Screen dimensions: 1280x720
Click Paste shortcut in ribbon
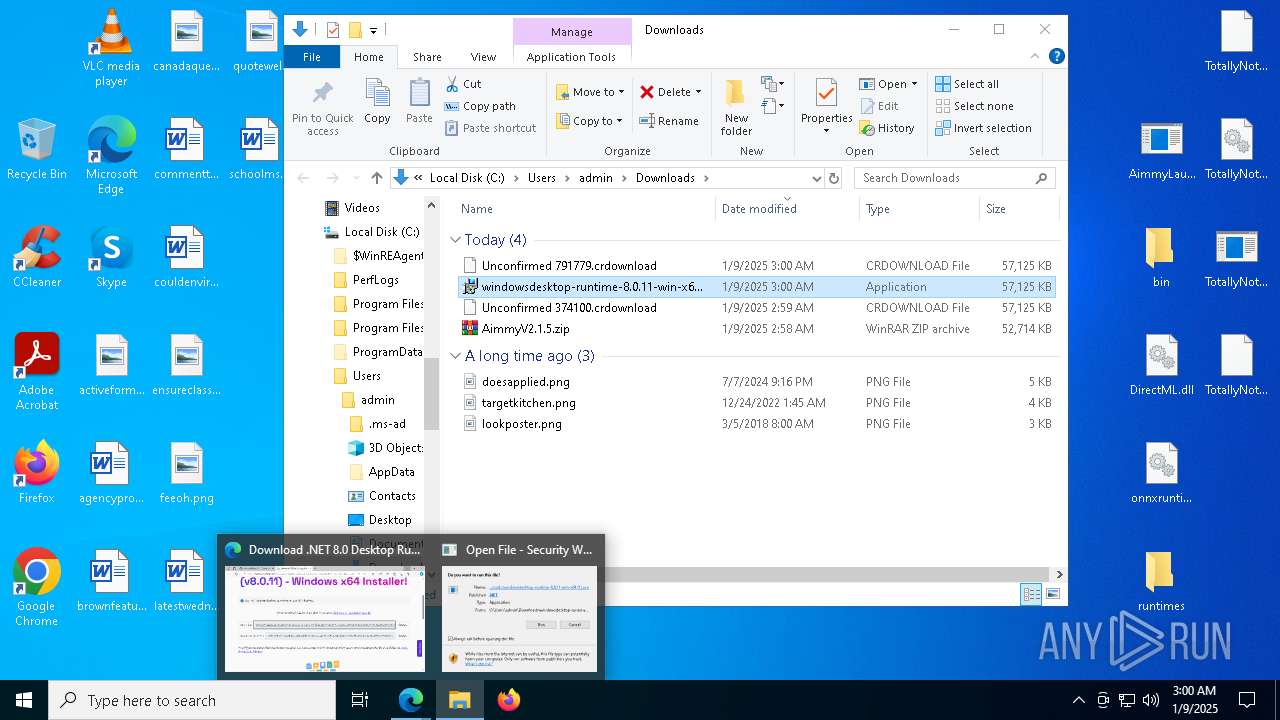(x=490, y=128)
